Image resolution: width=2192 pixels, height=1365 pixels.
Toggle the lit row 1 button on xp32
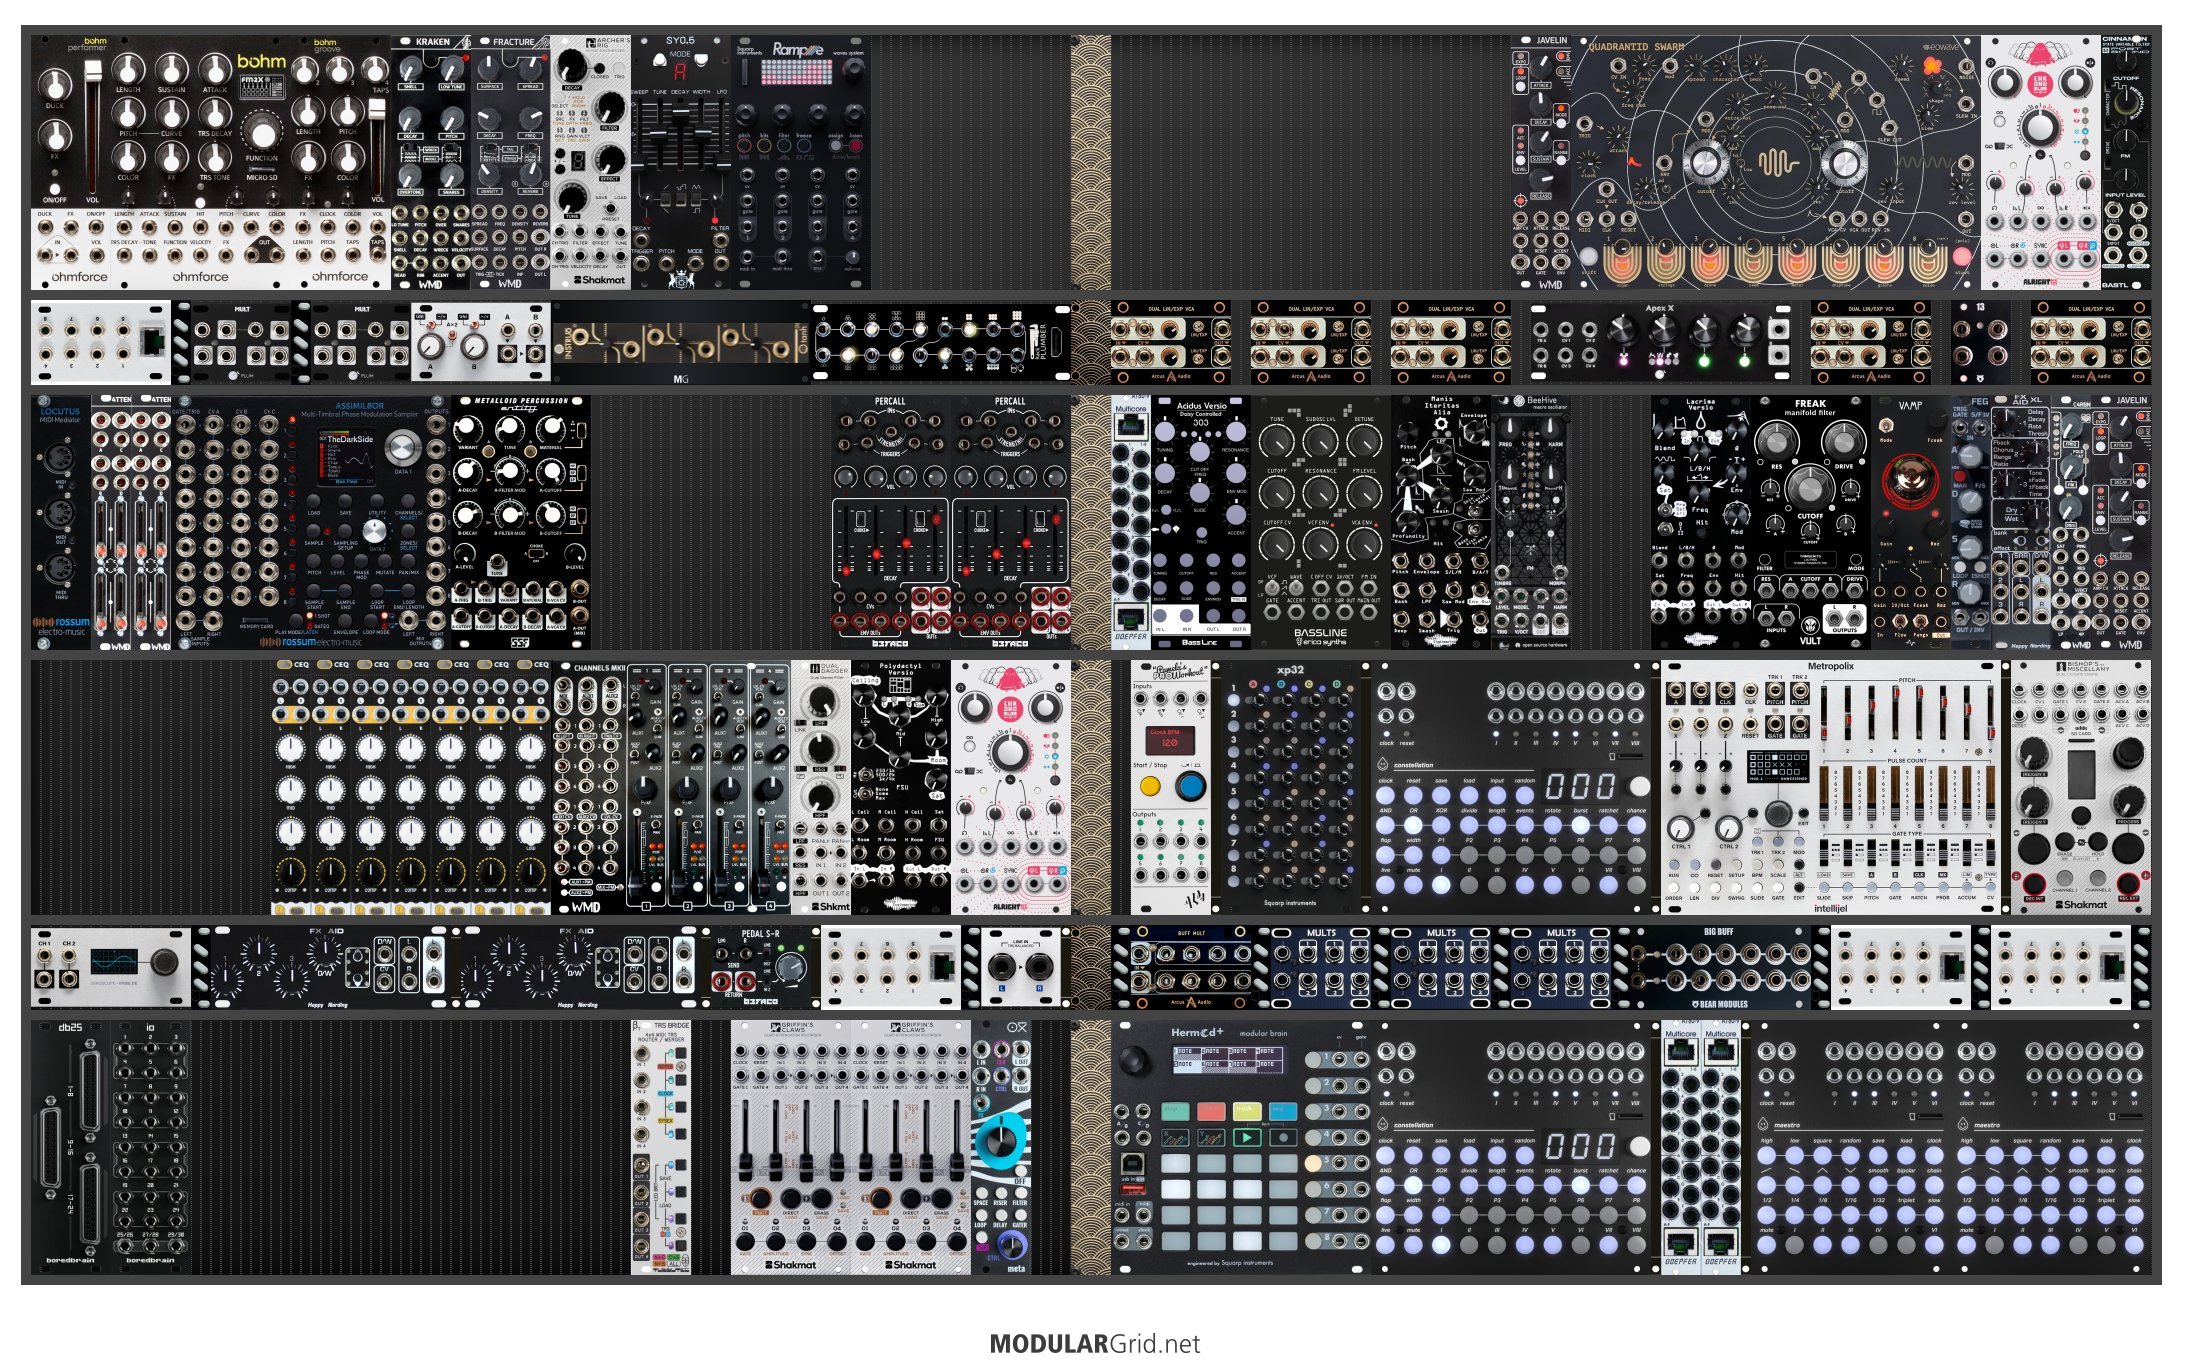click(1236, 699)
